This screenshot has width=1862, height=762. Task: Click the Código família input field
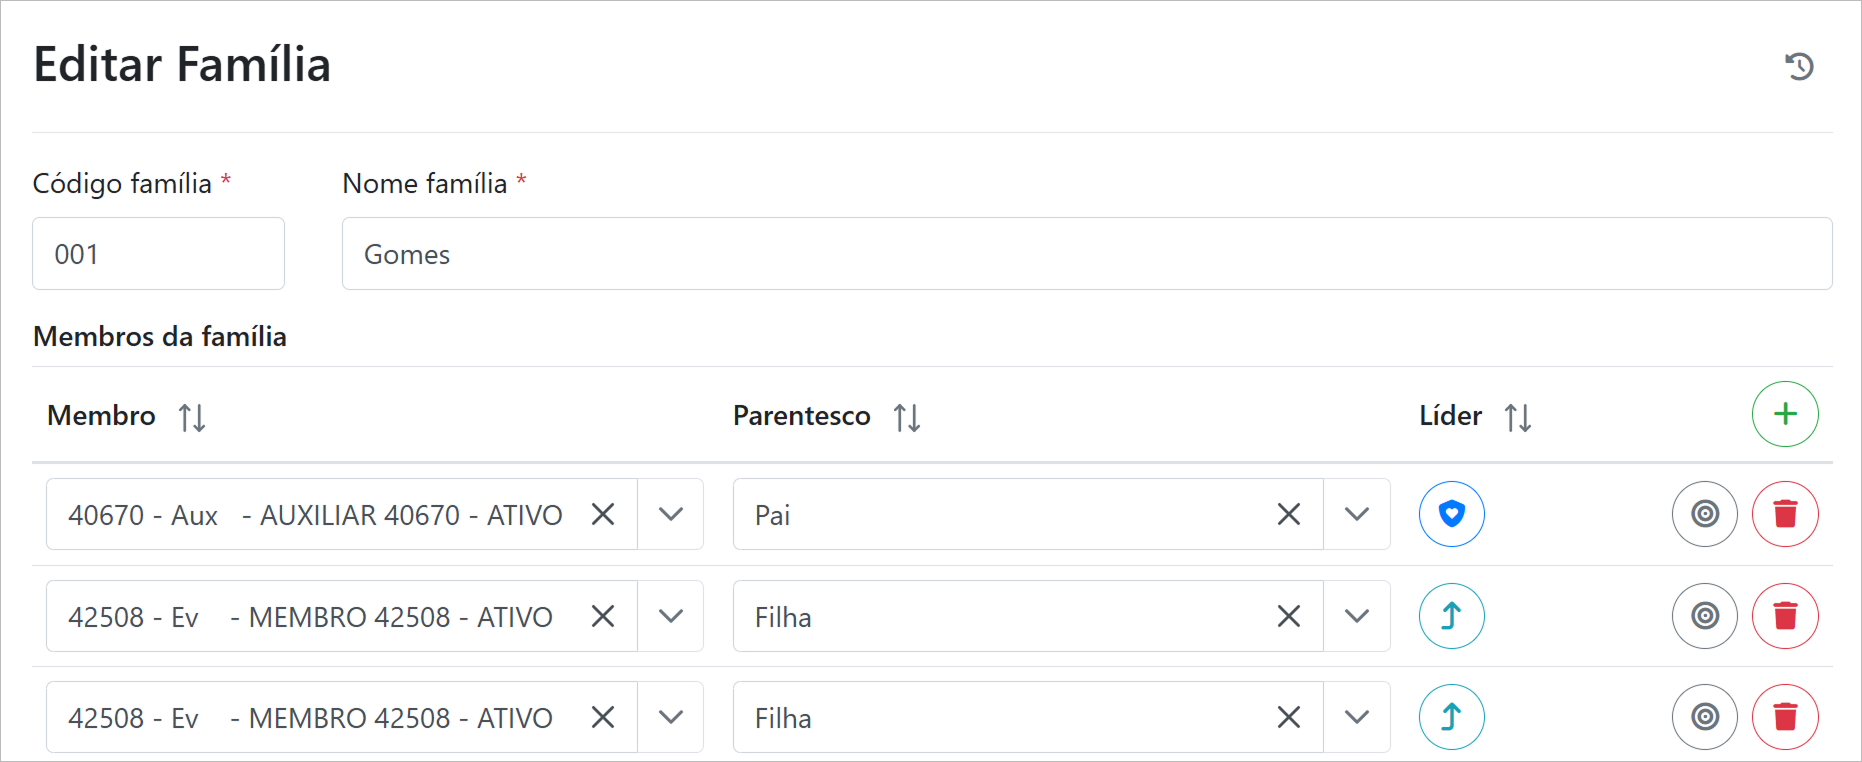(158, 254)
